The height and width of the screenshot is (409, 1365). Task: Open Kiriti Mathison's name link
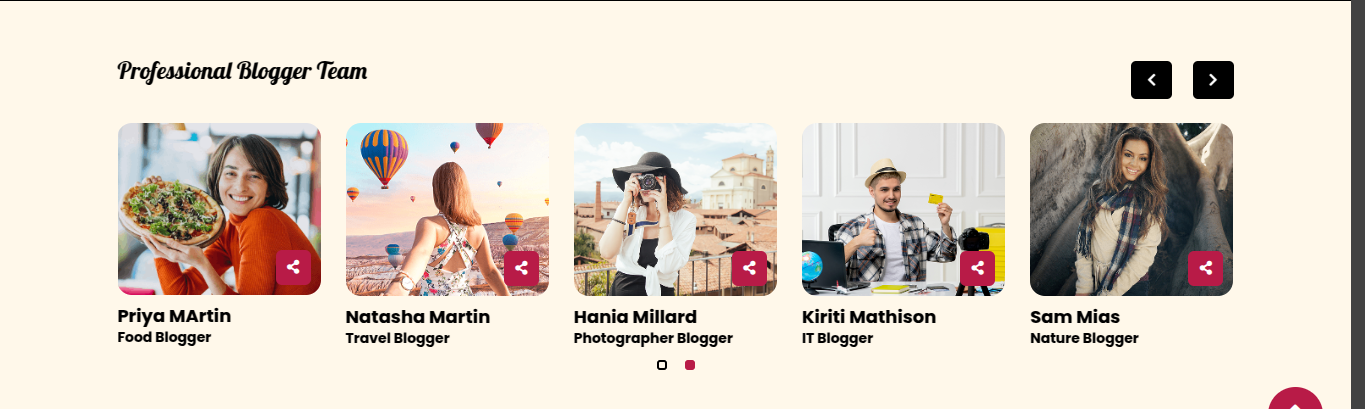click(x=869, y=317)
